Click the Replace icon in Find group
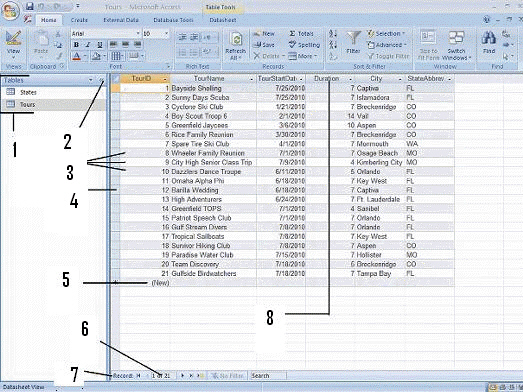The width and height of the screenshot is (523, 392). click(506, 34)
